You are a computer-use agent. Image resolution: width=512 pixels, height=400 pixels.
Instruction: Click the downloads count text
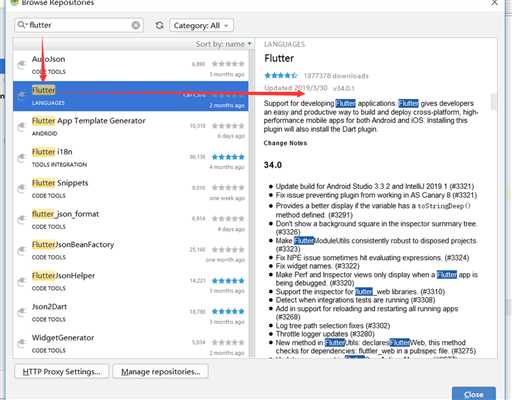(x=336, y=76)
